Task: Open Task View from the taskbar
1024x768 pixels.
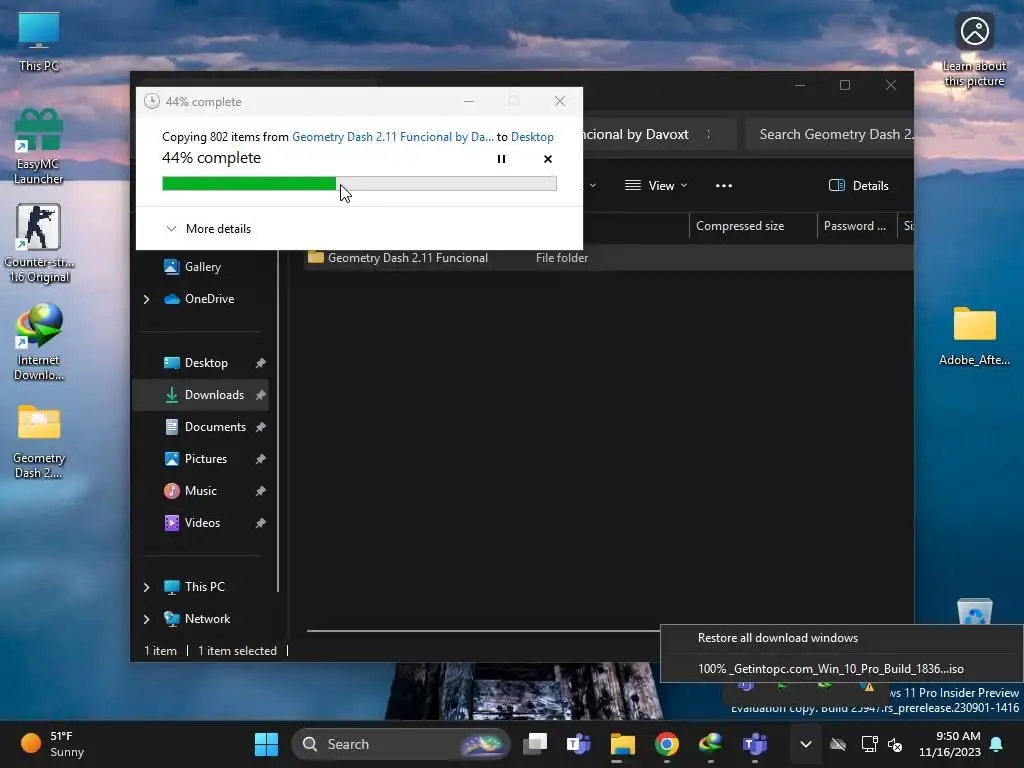Action: (x=535, y=744)
